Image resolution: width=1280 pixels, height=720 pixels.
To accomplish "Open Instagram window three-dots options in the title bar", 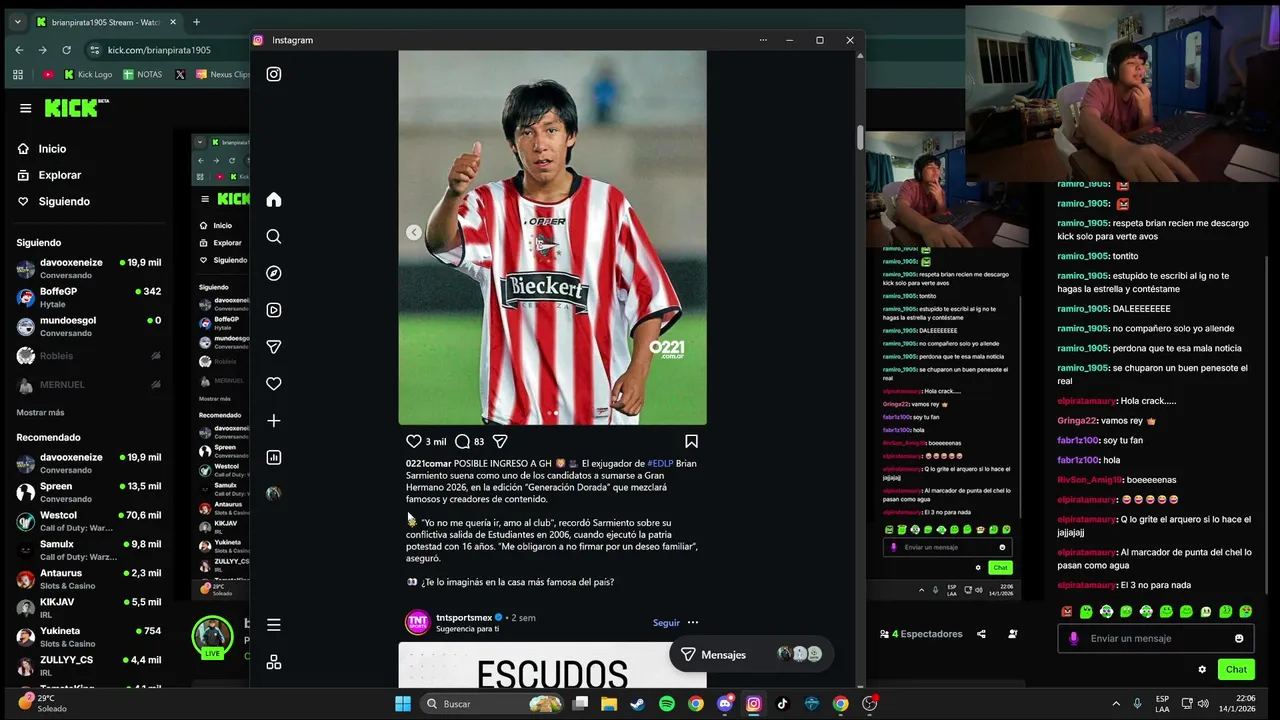I will tap(763, 40).
